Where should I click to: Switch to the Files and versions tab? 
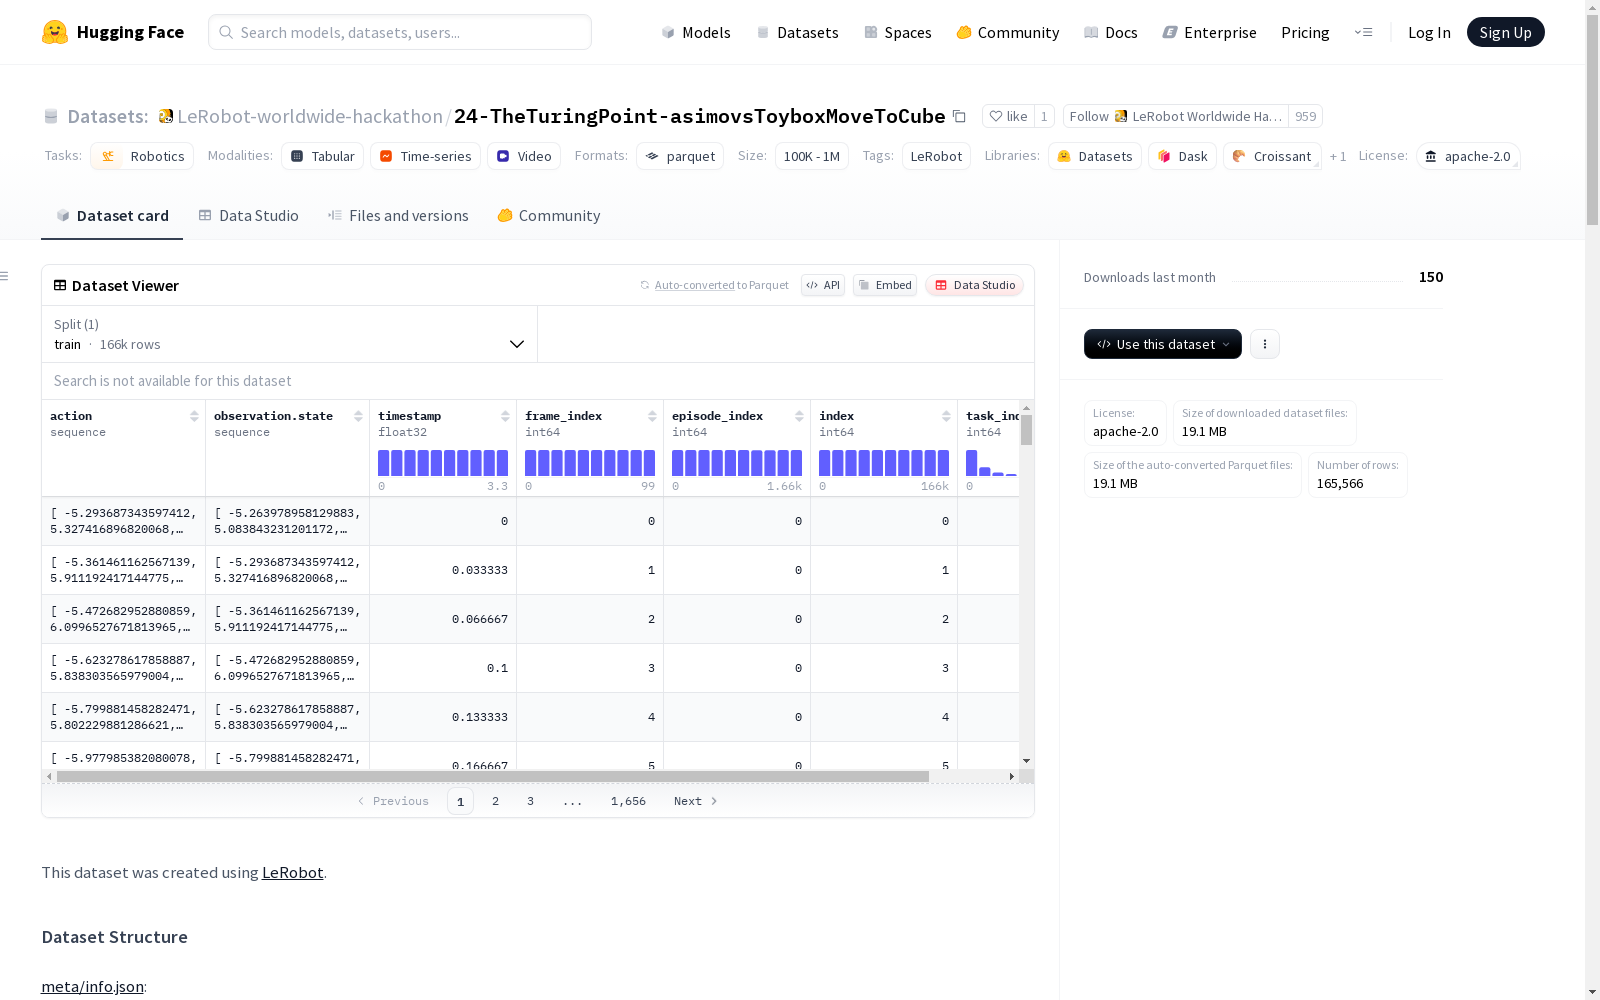pyautogui.click(x=398, y=215)
